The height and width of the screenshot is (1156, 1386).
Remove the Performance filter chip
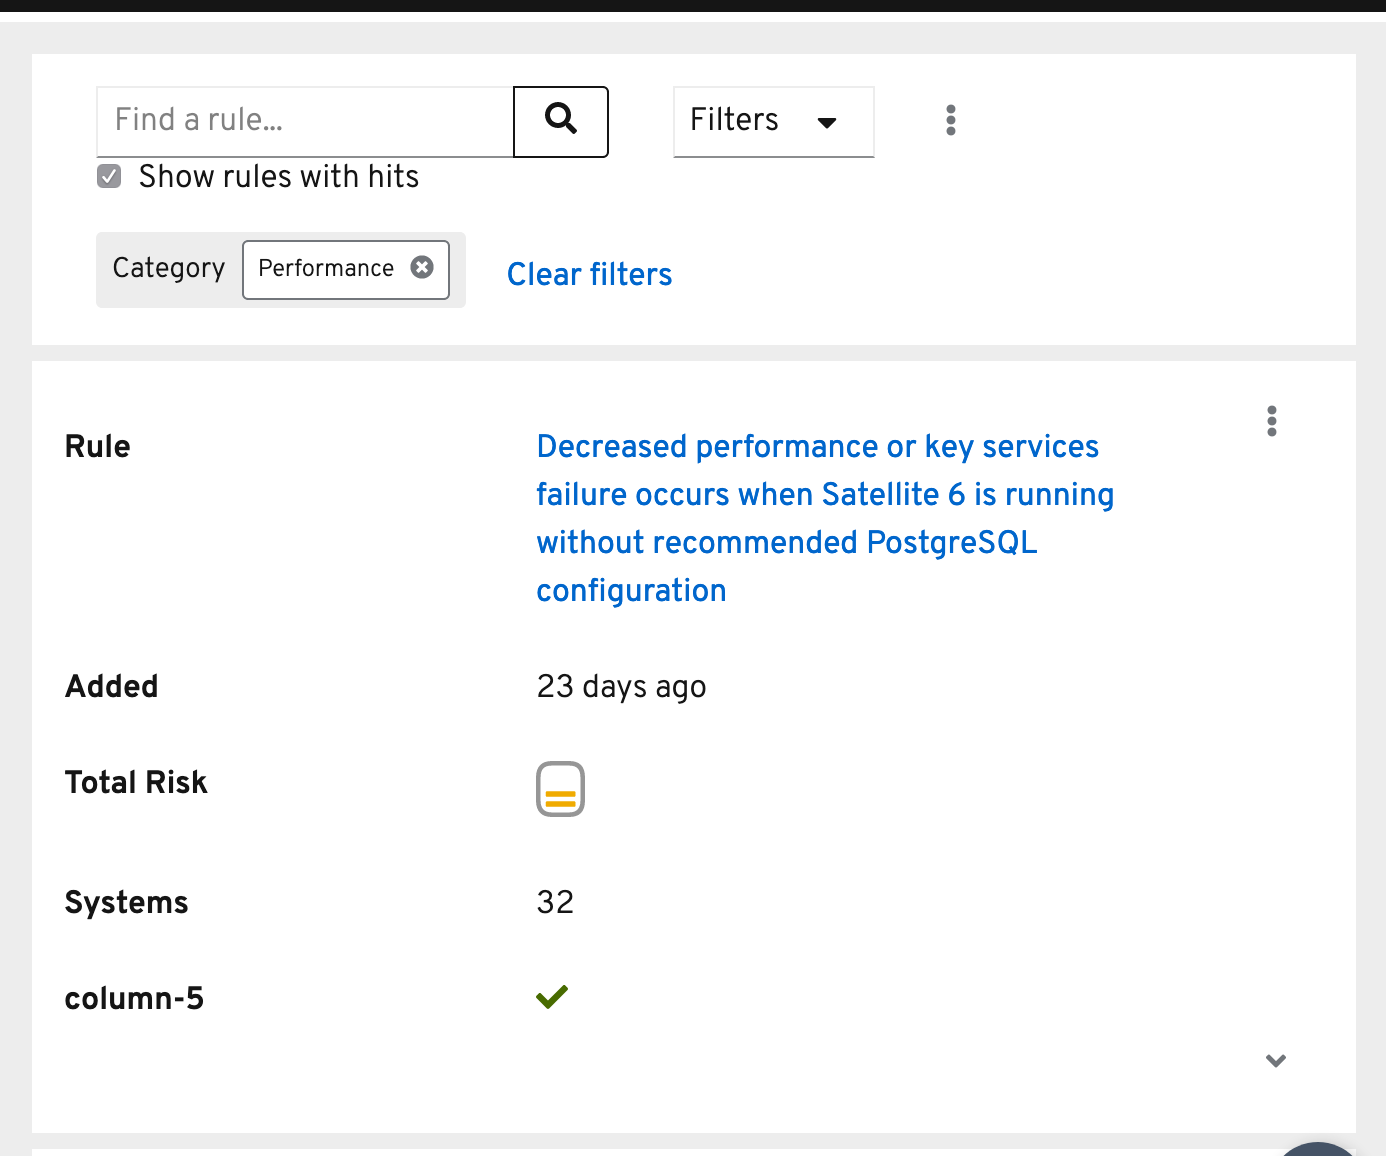click(422, 267)
